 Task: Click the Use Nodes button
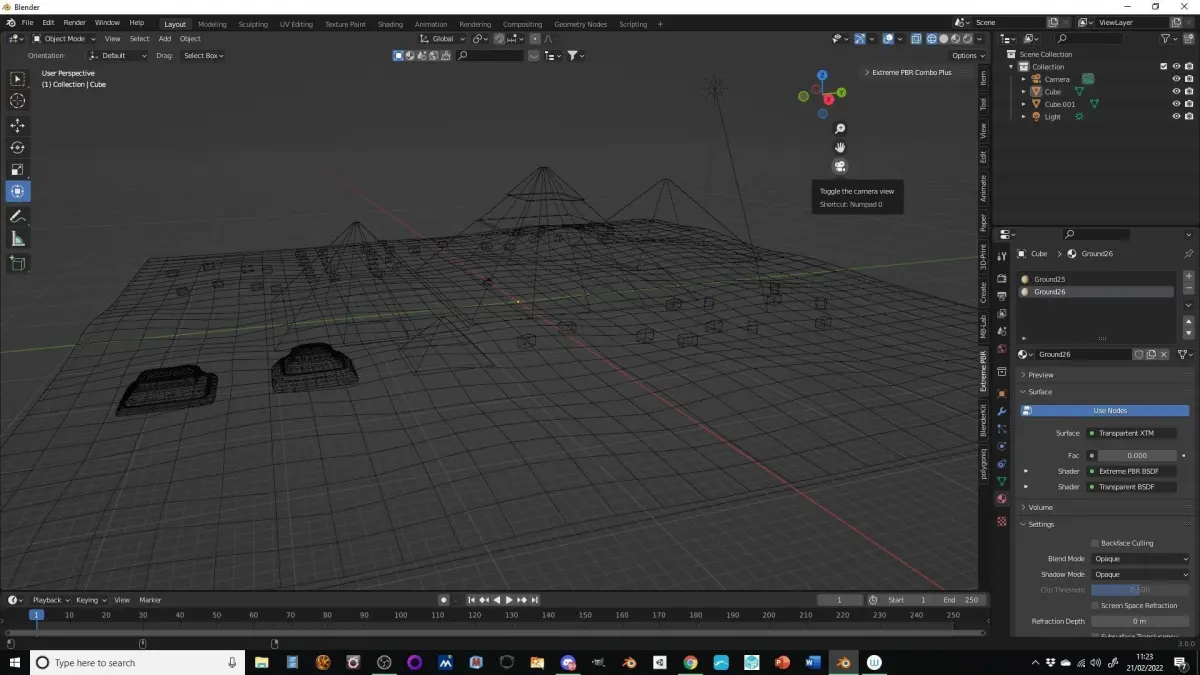[1105, 411]
